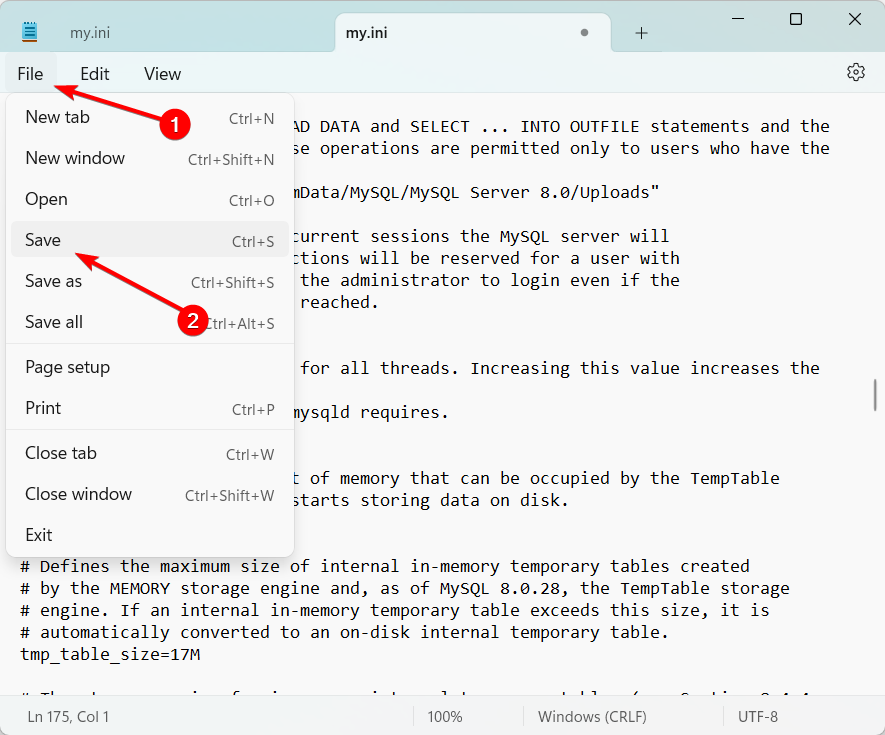Open the File menu
This screenshot has height=735, width=885.
tap(30, 74)
